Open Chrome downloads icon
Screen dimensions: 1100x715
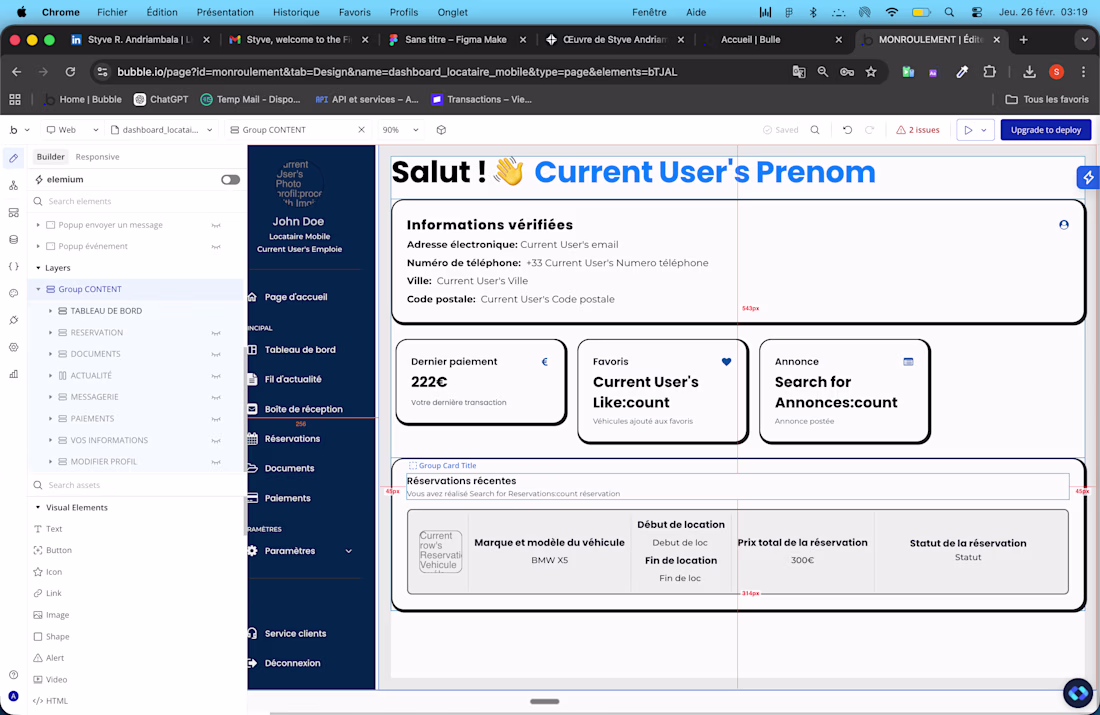1029,72
